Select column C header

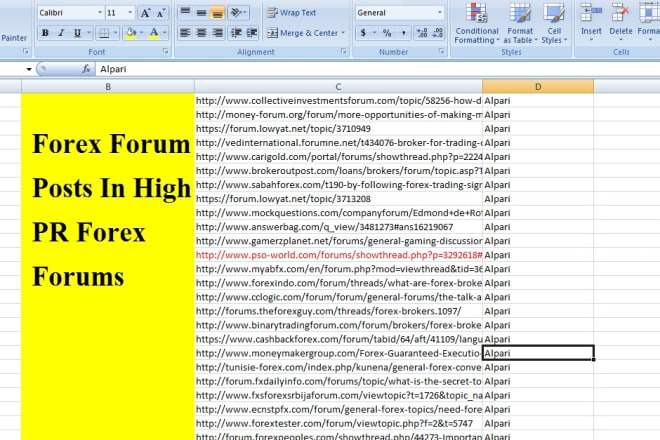[x=338, y=87]
